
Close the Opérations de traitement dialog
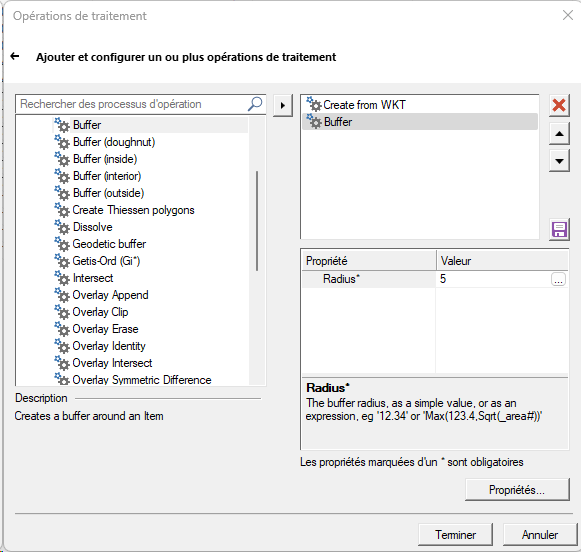568,15
